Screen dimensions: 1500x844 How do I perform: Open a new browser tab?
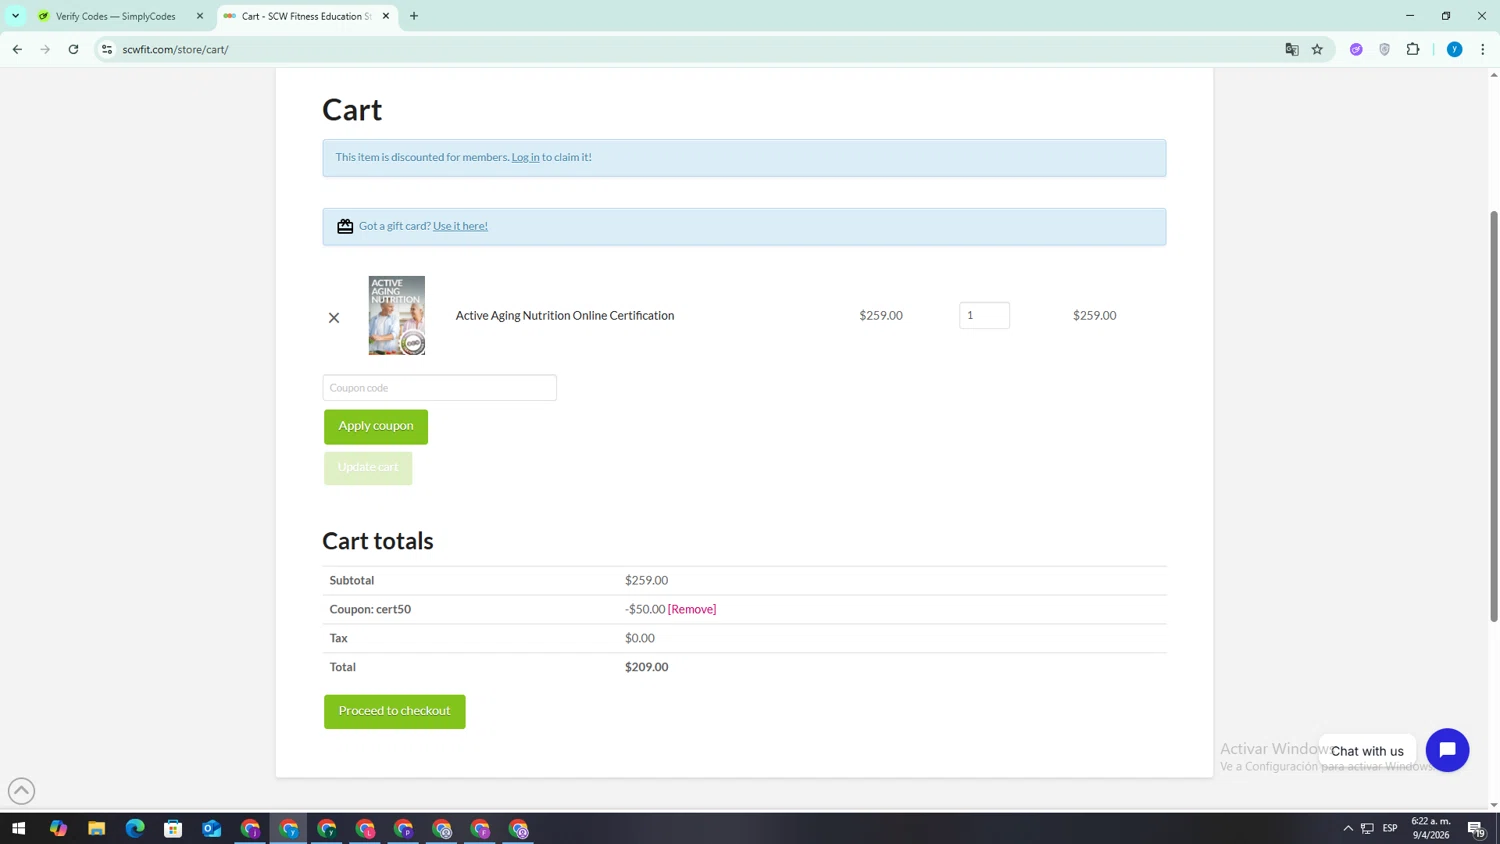(414, 16)
